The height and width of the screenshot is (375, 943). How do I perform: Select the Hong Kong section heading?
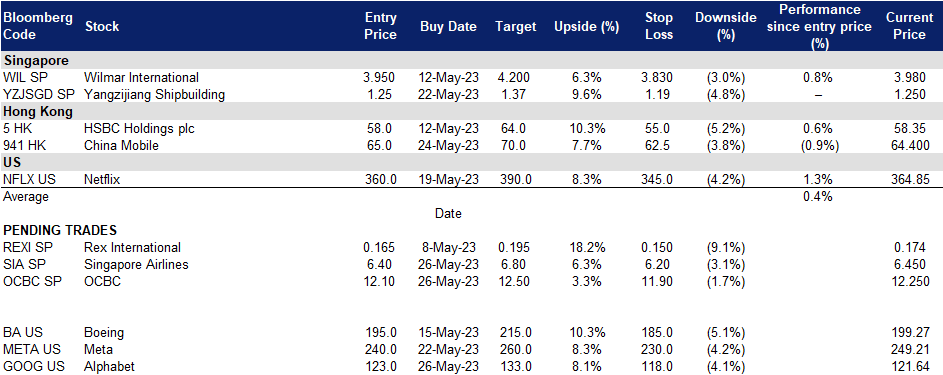pos(38,111)
